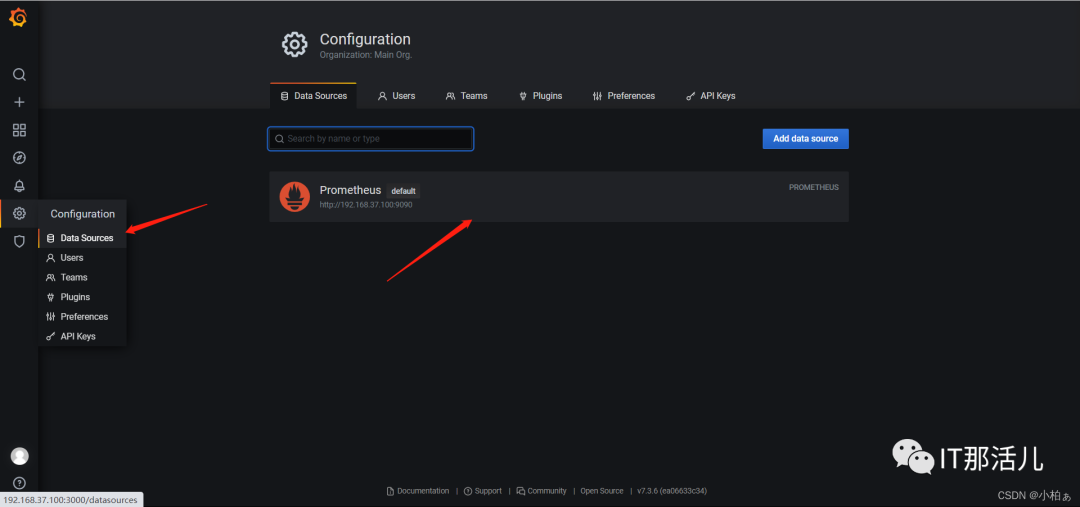Open the Search magnifier in sidebar
Screen dimensions: 1080x507
click(x=19, y=74)
